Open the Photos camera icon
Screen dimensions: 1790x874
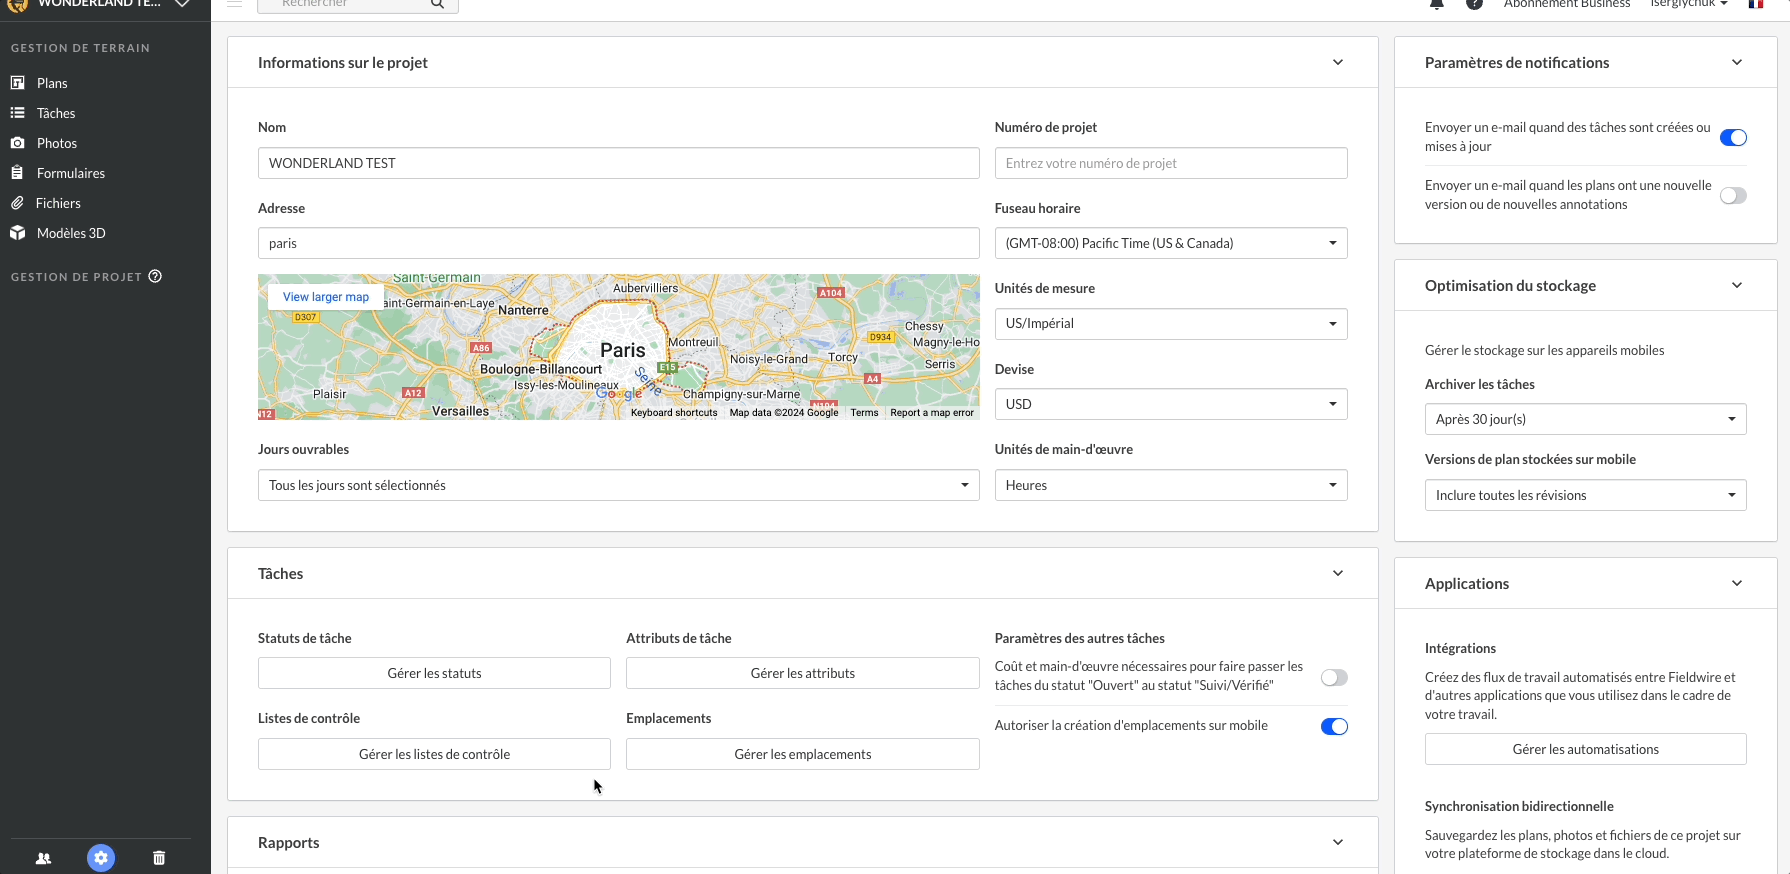17,143
